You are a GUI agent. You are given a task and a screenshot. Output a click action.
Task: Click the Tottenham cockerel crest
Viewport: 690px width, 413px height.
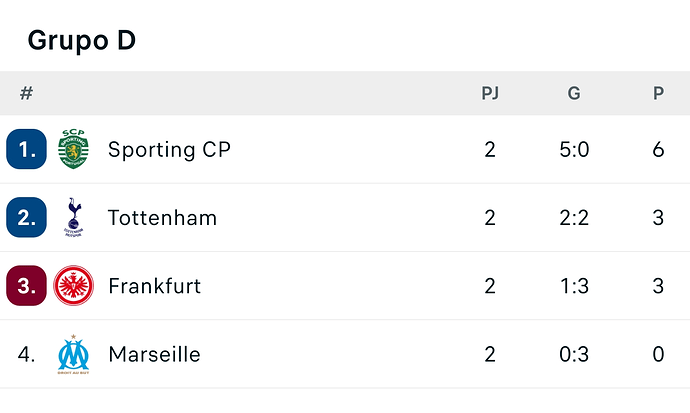pos(73,217)
